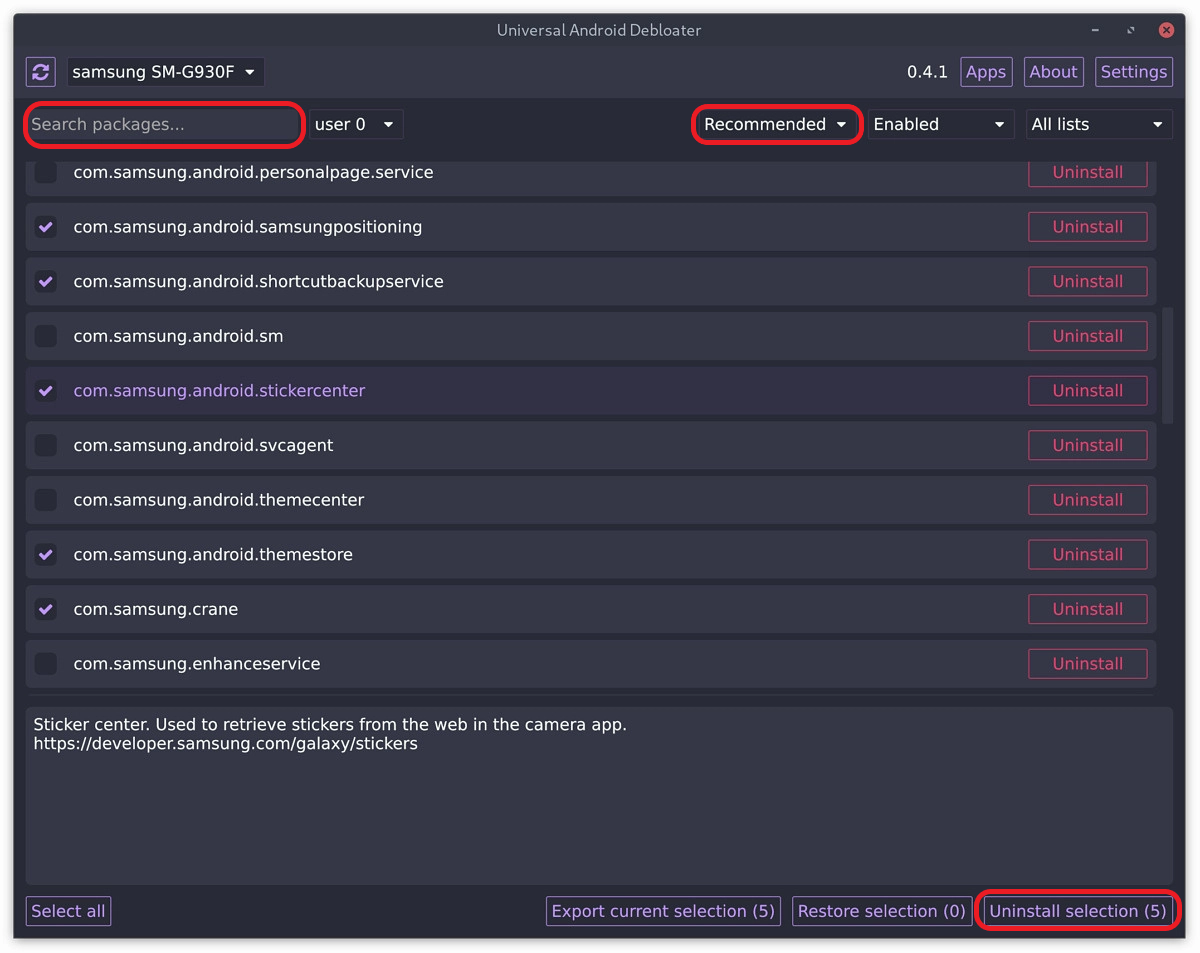Expand the user 0 dropdown
Screen dimensions: 1200x953
pyautogui.click(x=355, y=124)
